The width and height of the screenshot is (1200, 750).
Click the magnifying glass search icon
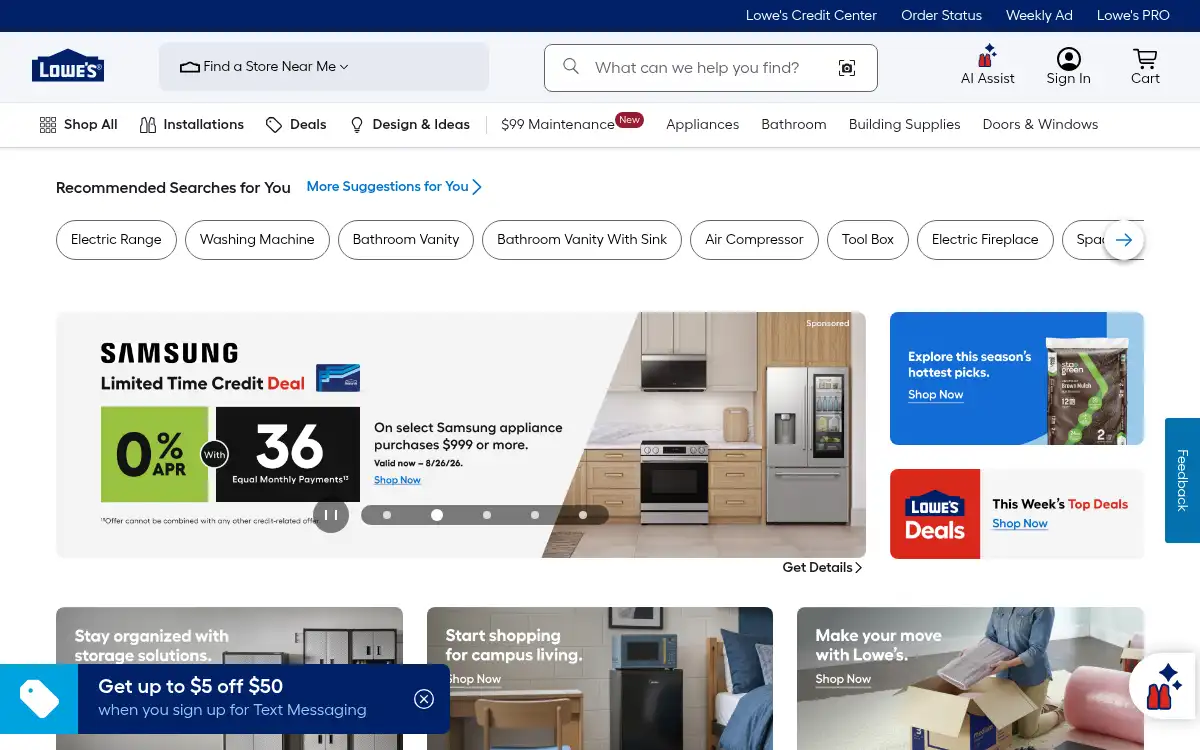pos(571,66)
